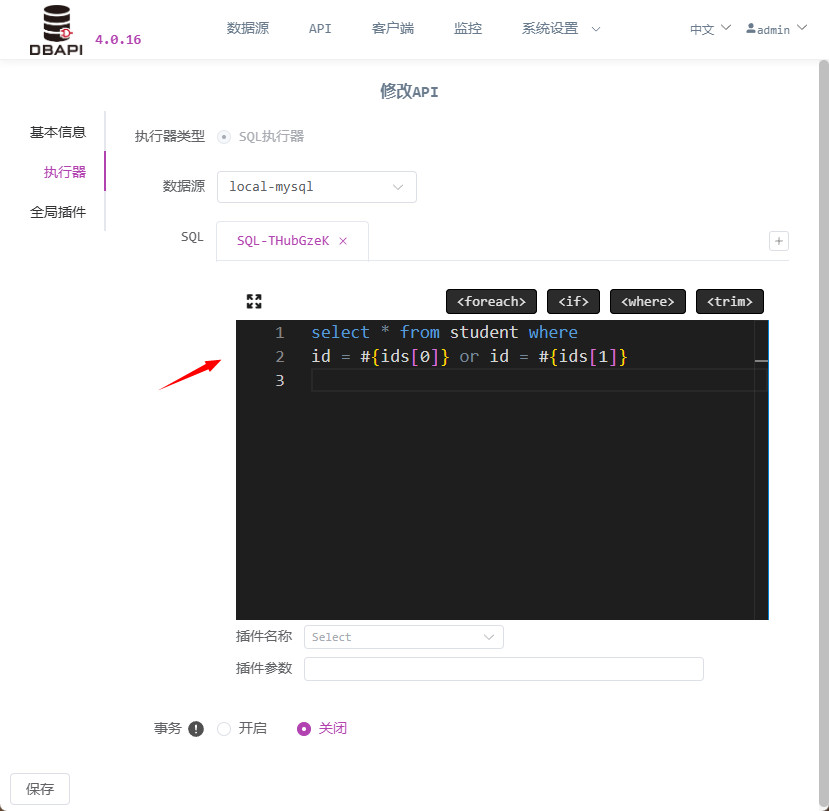Insert a <where> tag

point(648,301)
